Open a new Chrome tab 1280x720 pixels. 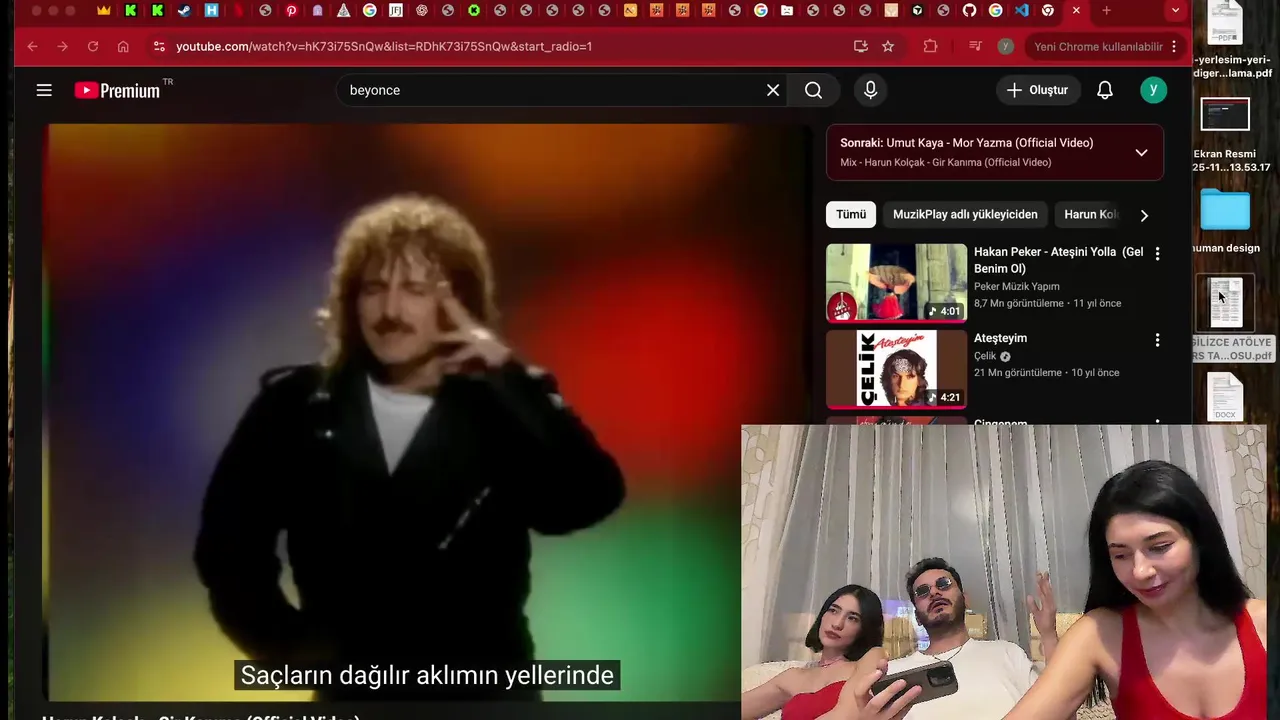click(x=1106, y=10)
